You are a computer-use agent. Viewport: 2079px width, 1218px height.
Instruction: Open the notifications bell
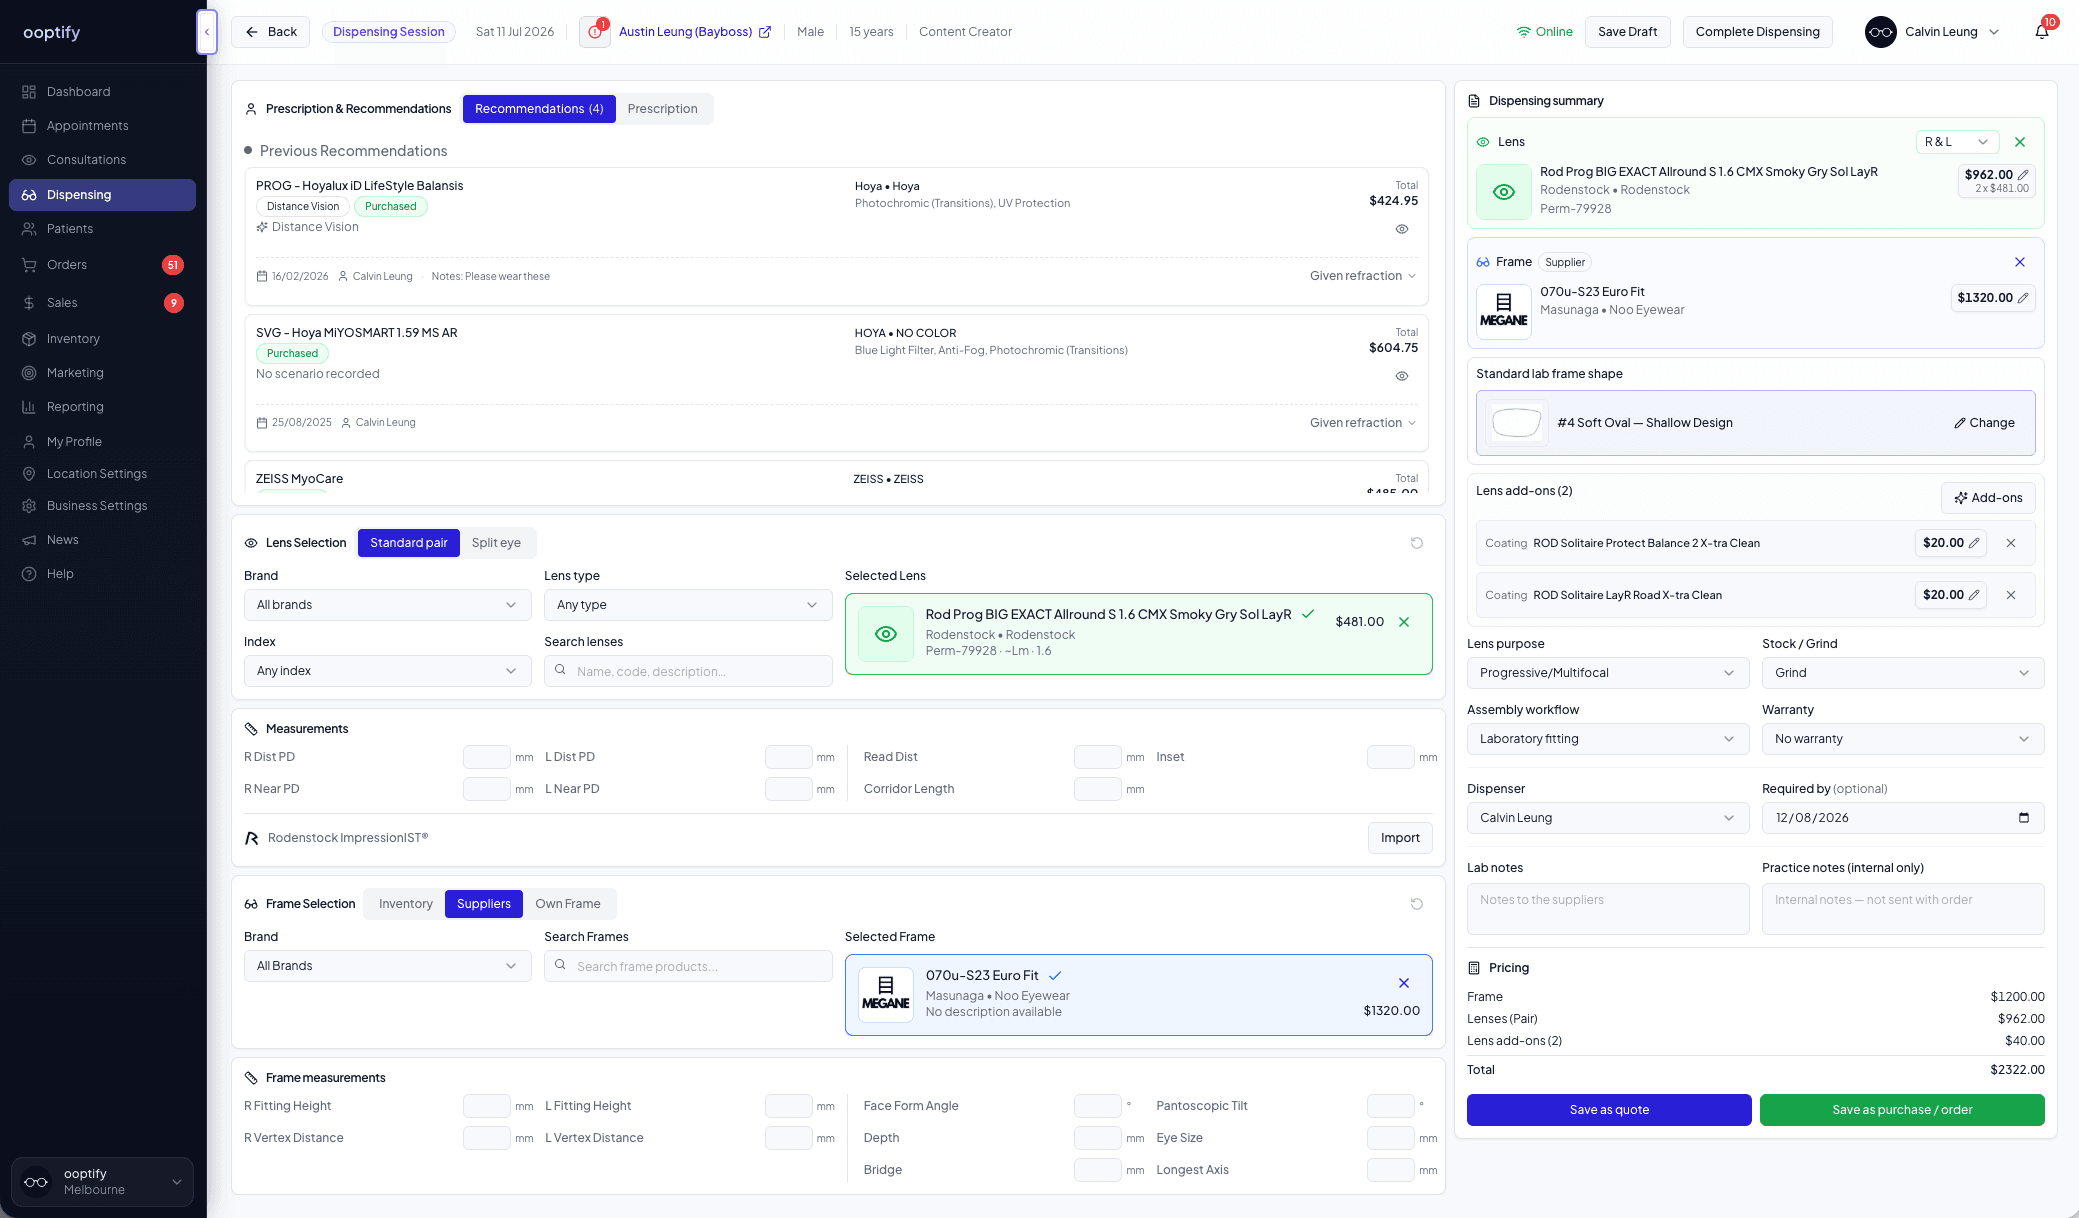pos(2042,32)
